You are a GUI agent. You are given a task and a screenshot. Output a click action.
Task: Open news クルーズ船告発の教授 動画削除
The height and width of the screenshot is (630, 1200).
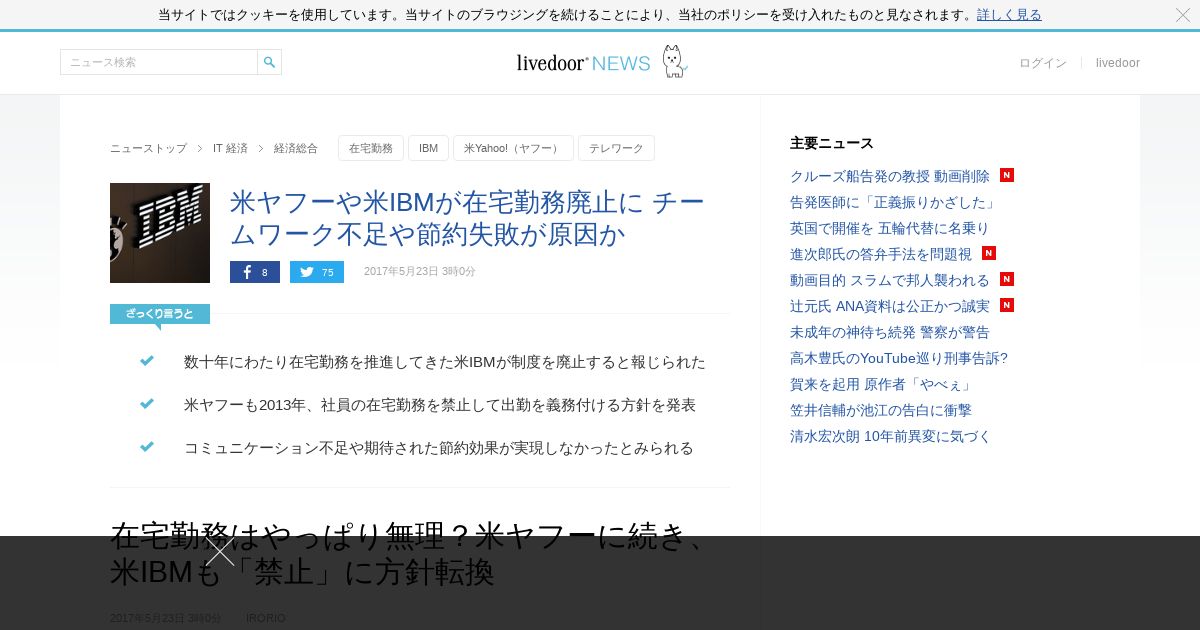[890, 176]
